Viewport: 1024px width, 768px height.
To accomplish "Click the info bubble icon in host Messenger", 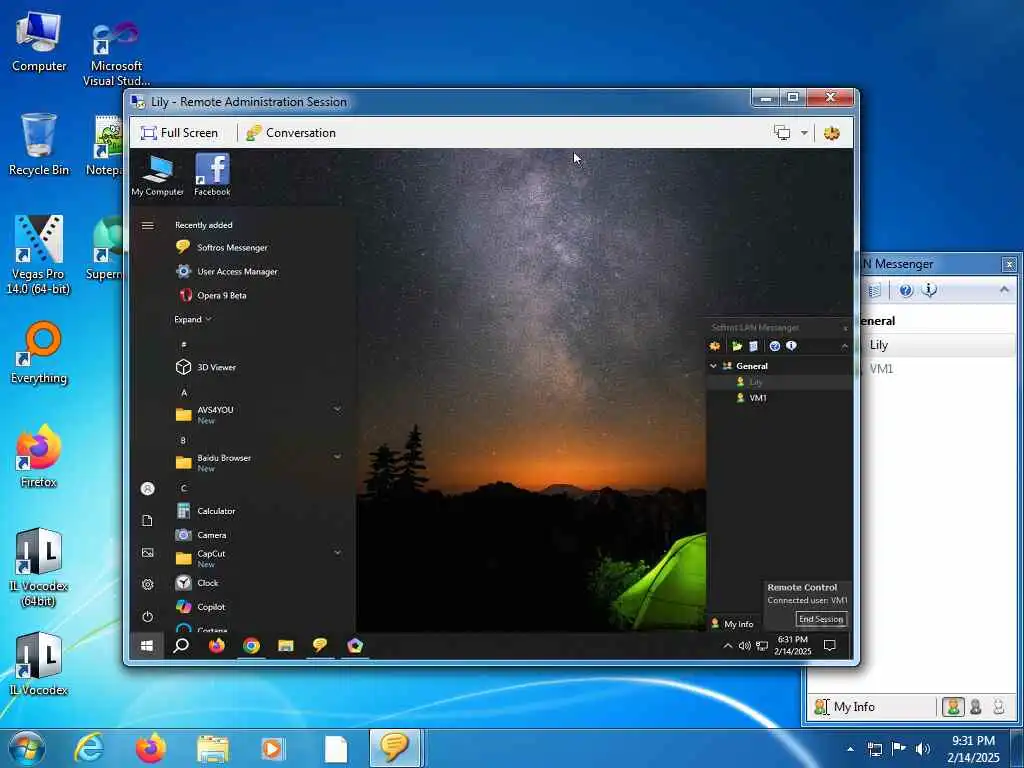I will coord(929,290).
